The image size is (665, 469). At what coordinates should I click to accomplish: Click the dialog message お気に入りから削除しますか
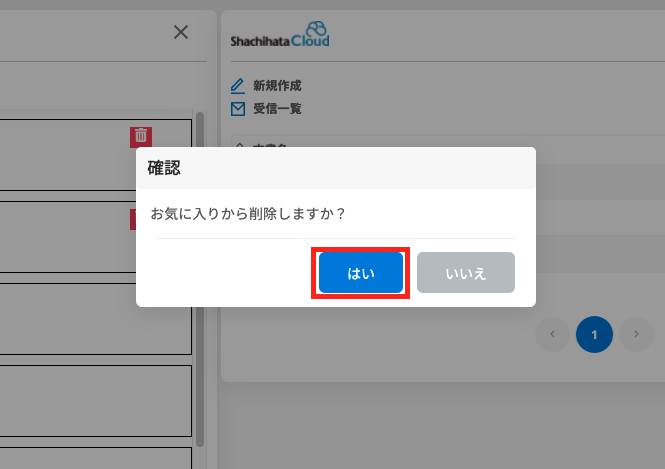pyautogui.click(x=248, y=214)
